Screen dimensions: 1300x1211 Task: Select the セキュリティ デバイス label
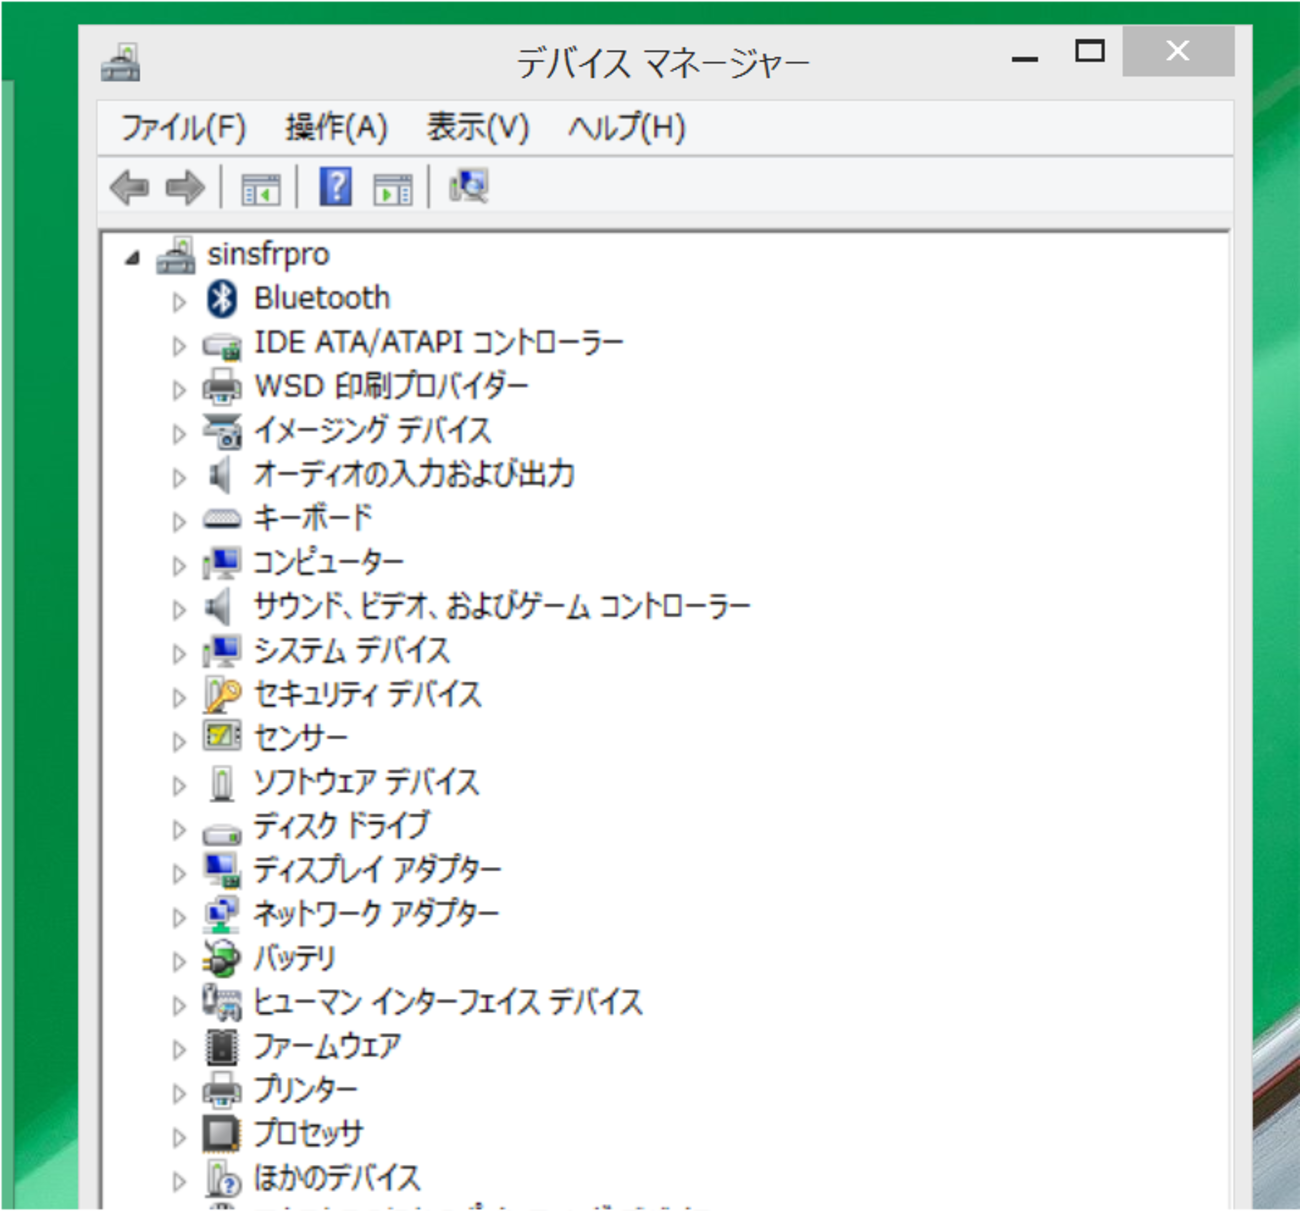click(368, 694)
